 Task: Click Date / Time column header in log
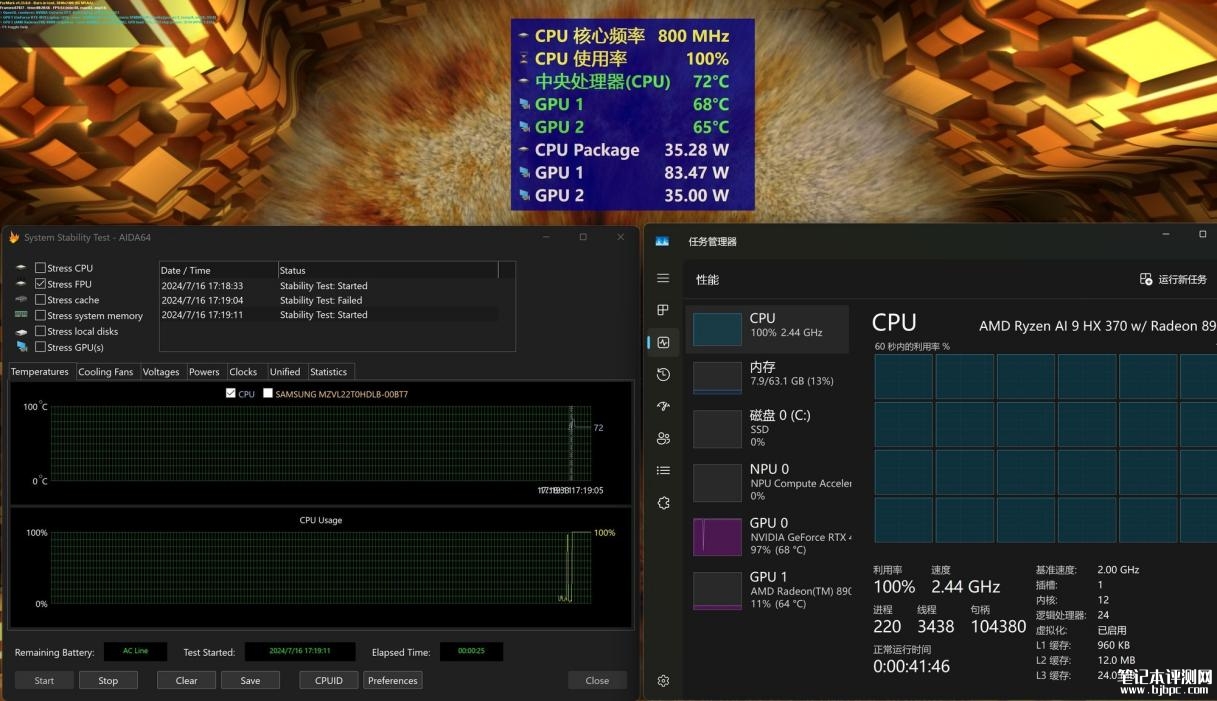click(x=218, y=270)
